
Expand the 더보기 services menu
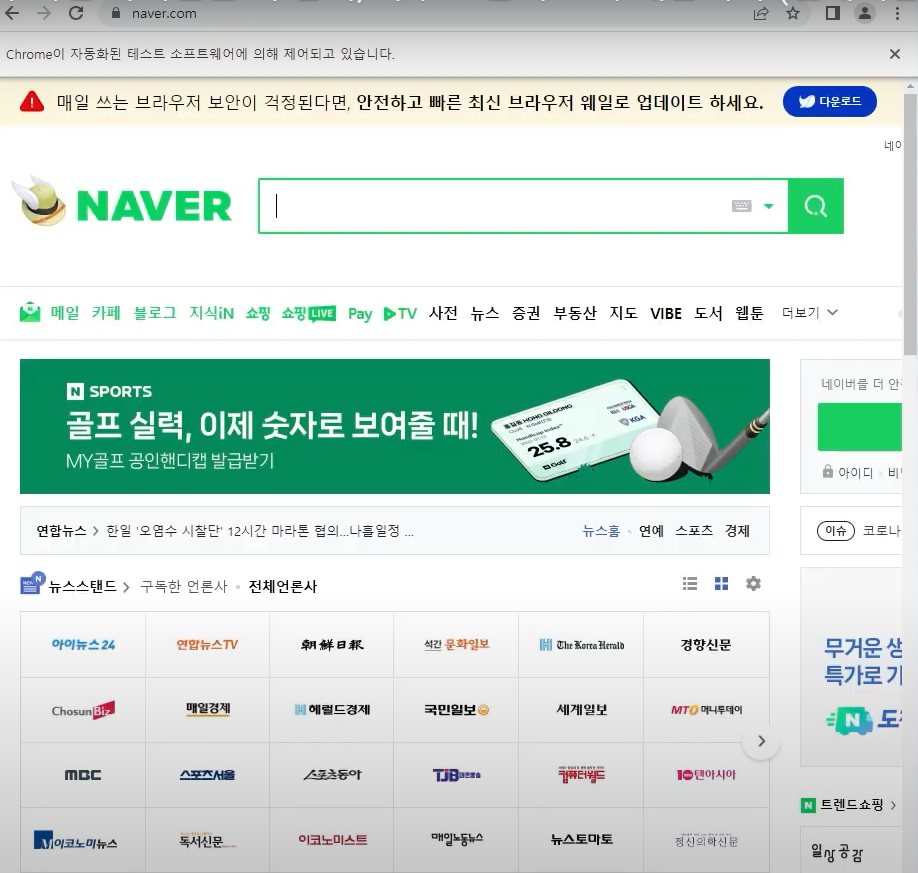pos(810,313)
